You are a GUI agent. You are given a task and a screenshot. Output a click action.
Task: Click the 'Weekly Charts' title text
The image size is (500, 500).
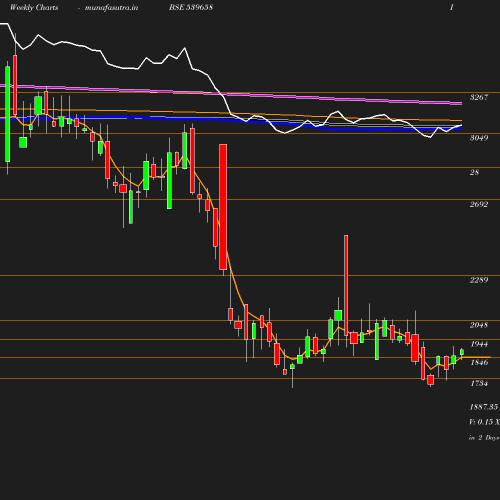pos(34,7)
